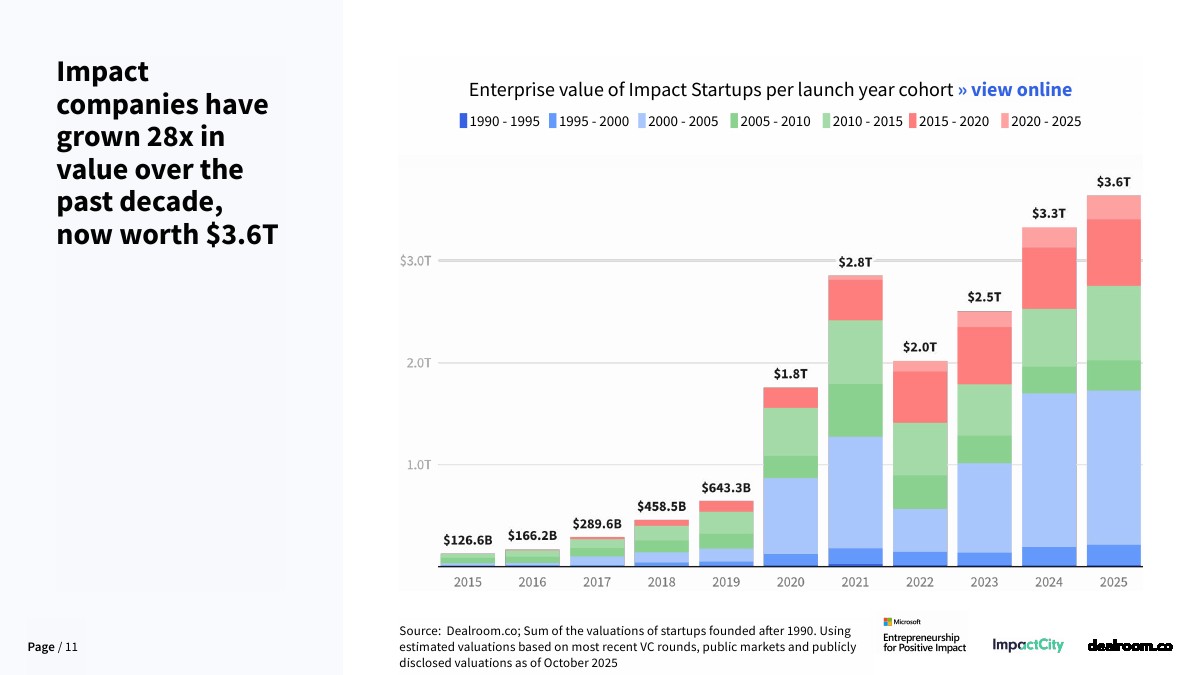Click the ImpactCity logo
The image size is (1200, 675).
tap(1028, 645)
